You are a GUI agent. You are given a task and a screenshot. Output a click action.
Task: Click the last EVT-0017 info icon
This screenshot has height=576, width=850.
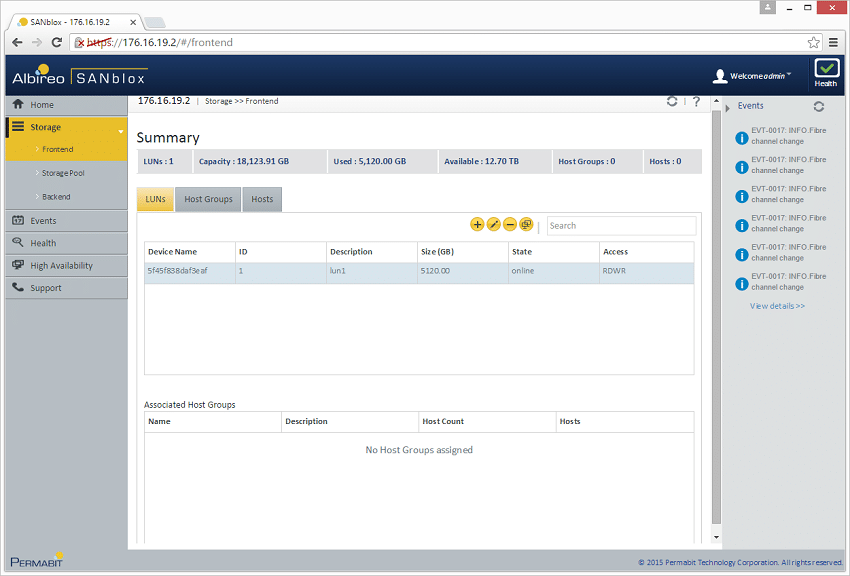point(742,284)
